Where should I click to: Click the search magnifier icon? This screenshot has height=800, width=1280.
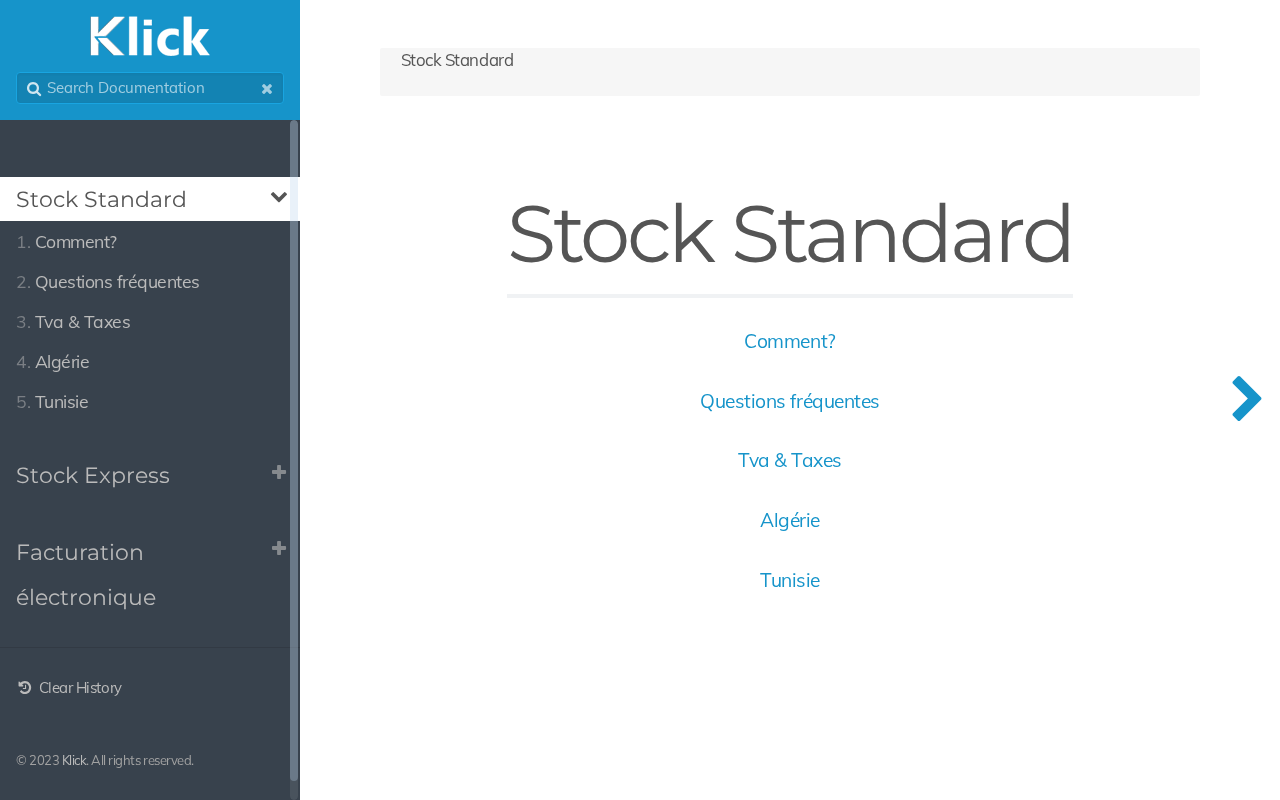(34, 89)
